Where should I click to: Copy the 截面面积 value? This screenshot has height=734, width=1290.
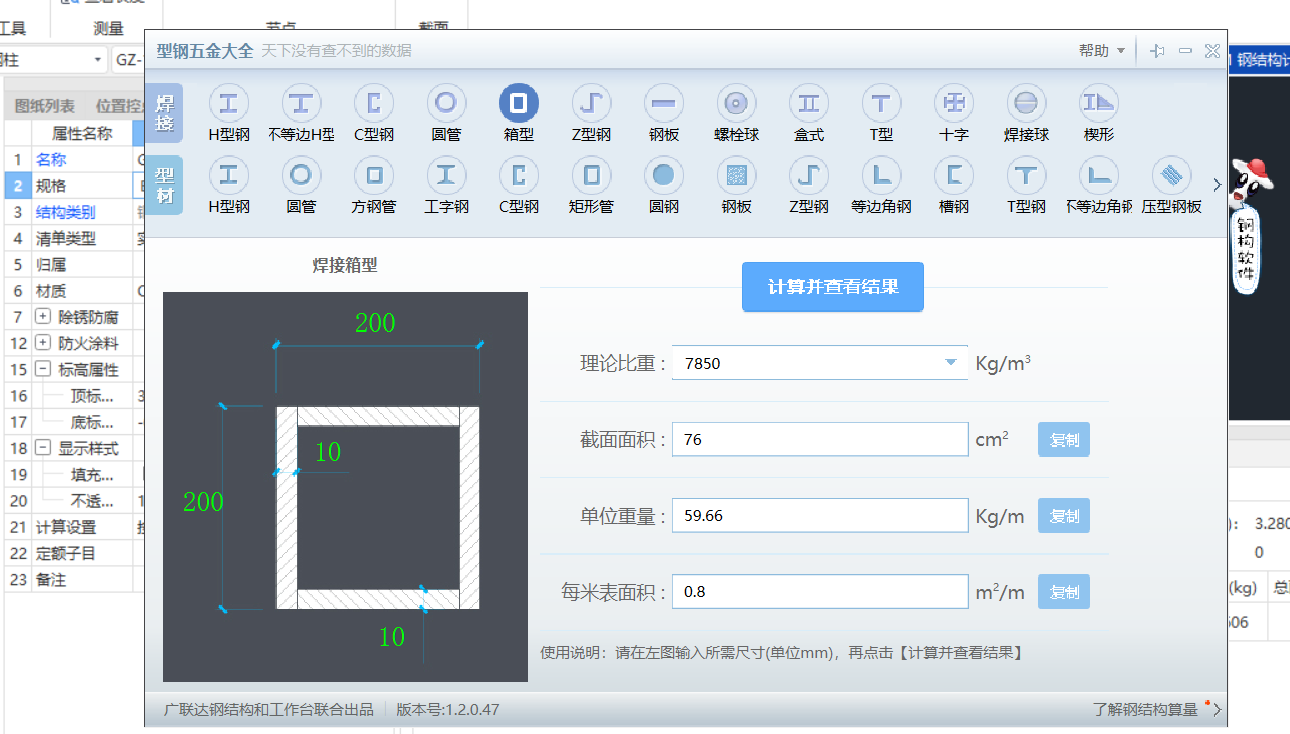coord(1064,440)
